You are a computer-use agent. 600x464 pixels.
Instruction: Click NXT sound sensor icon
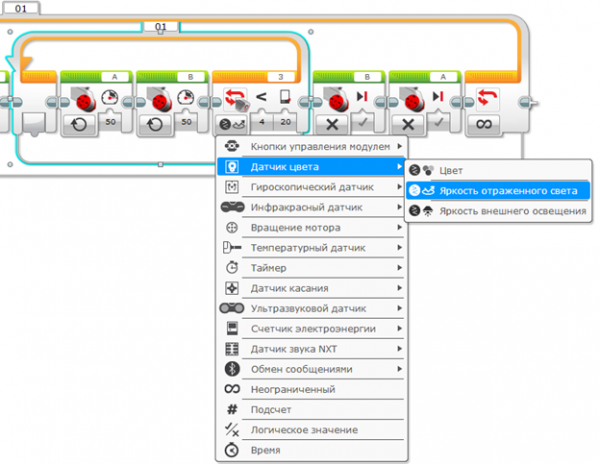(x=232, y=349)
